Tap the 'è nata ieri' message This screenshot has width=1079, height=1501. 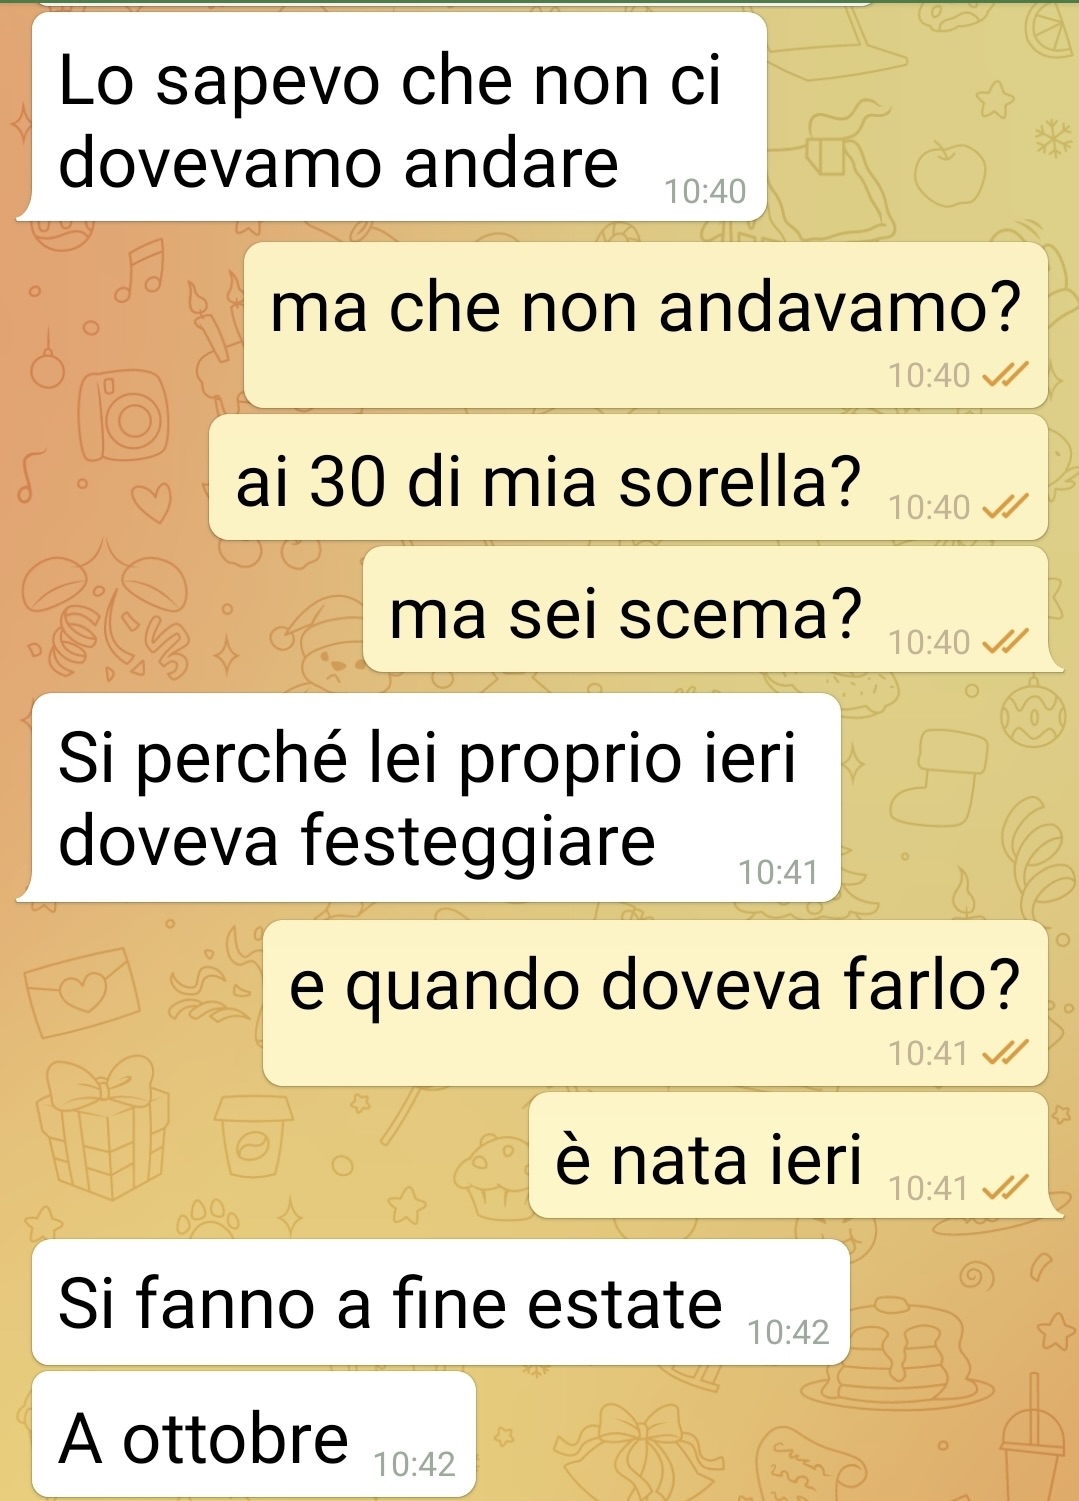(788, 1156)
